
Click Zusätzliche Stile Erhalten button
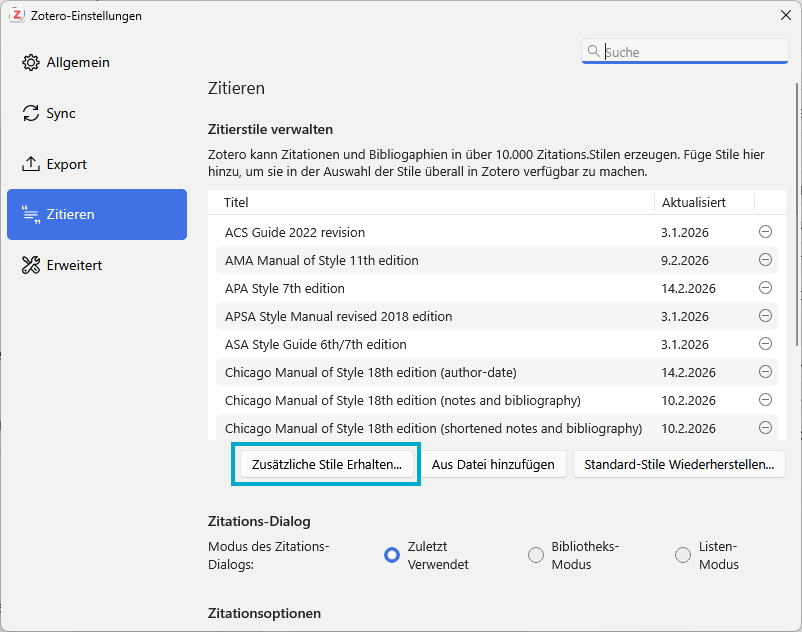[x=327, y=464]
